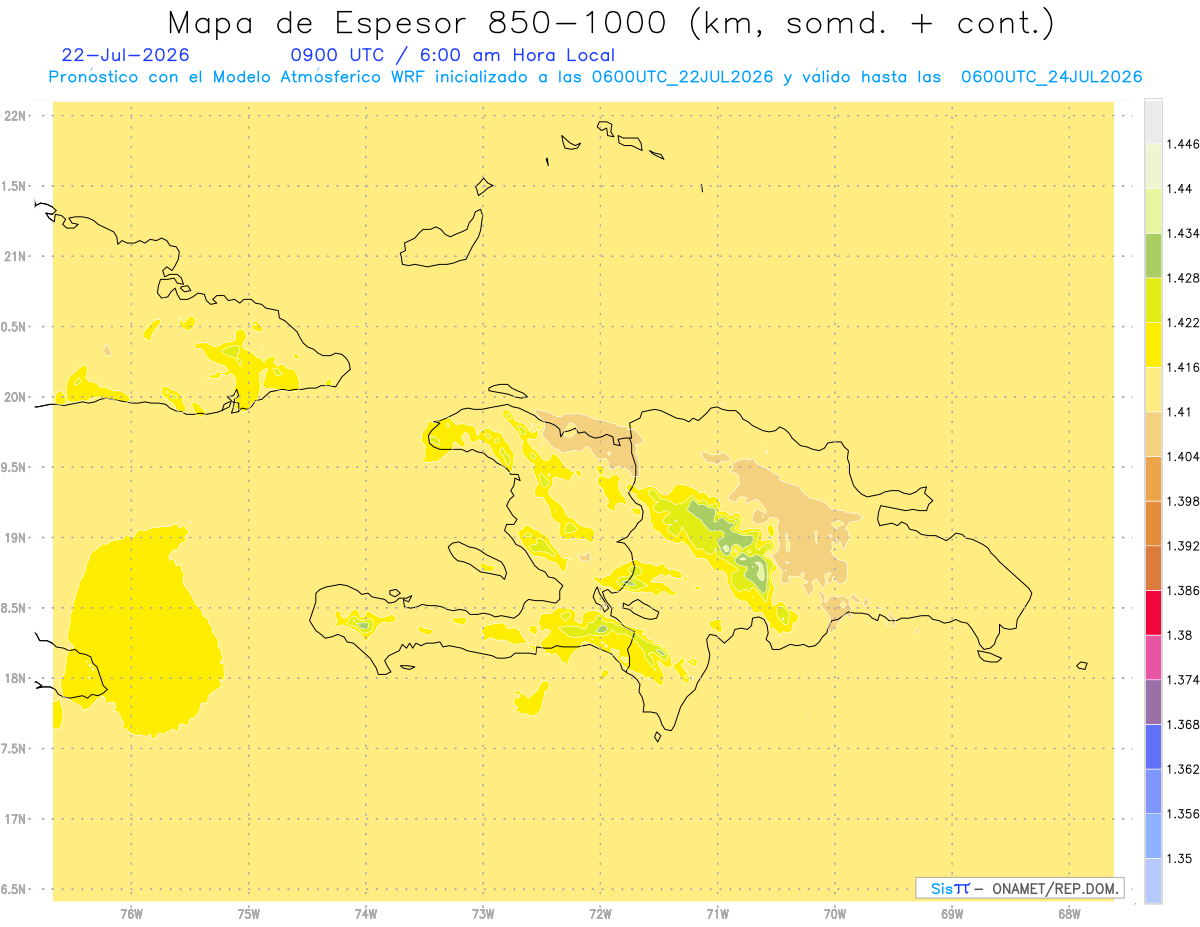Click the 22N latitude label

tap(14, 116)
